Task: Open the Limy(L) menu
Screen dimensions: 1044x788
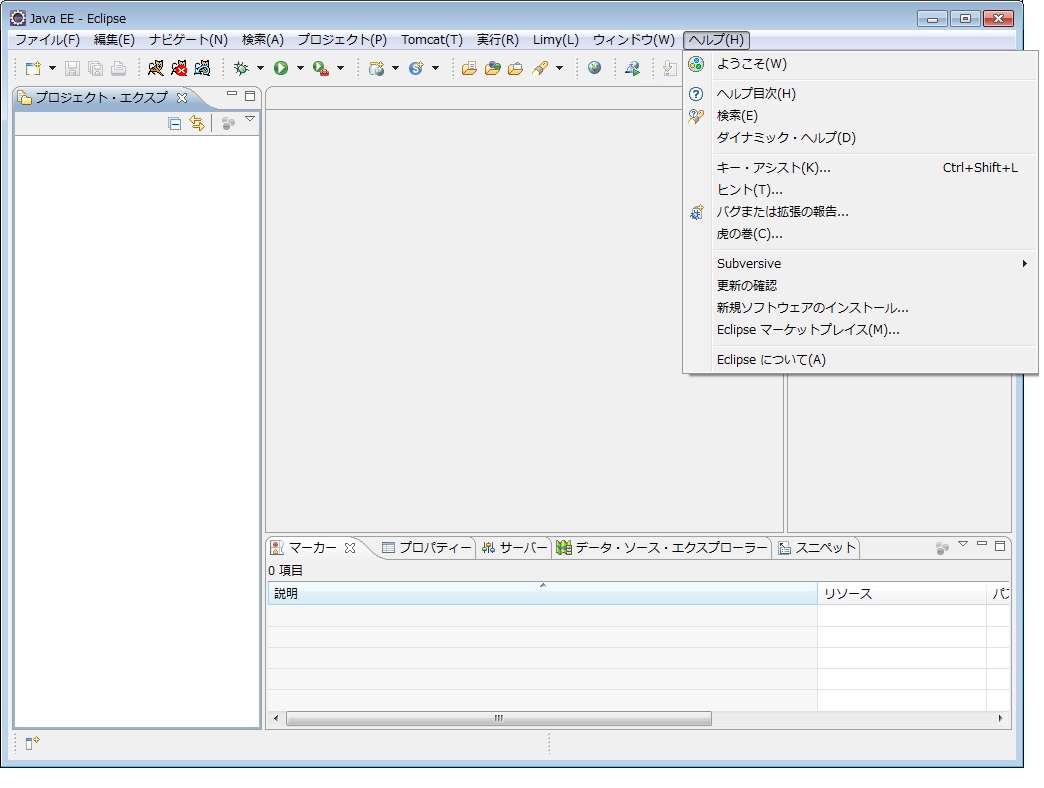Action: pos(555,40)
